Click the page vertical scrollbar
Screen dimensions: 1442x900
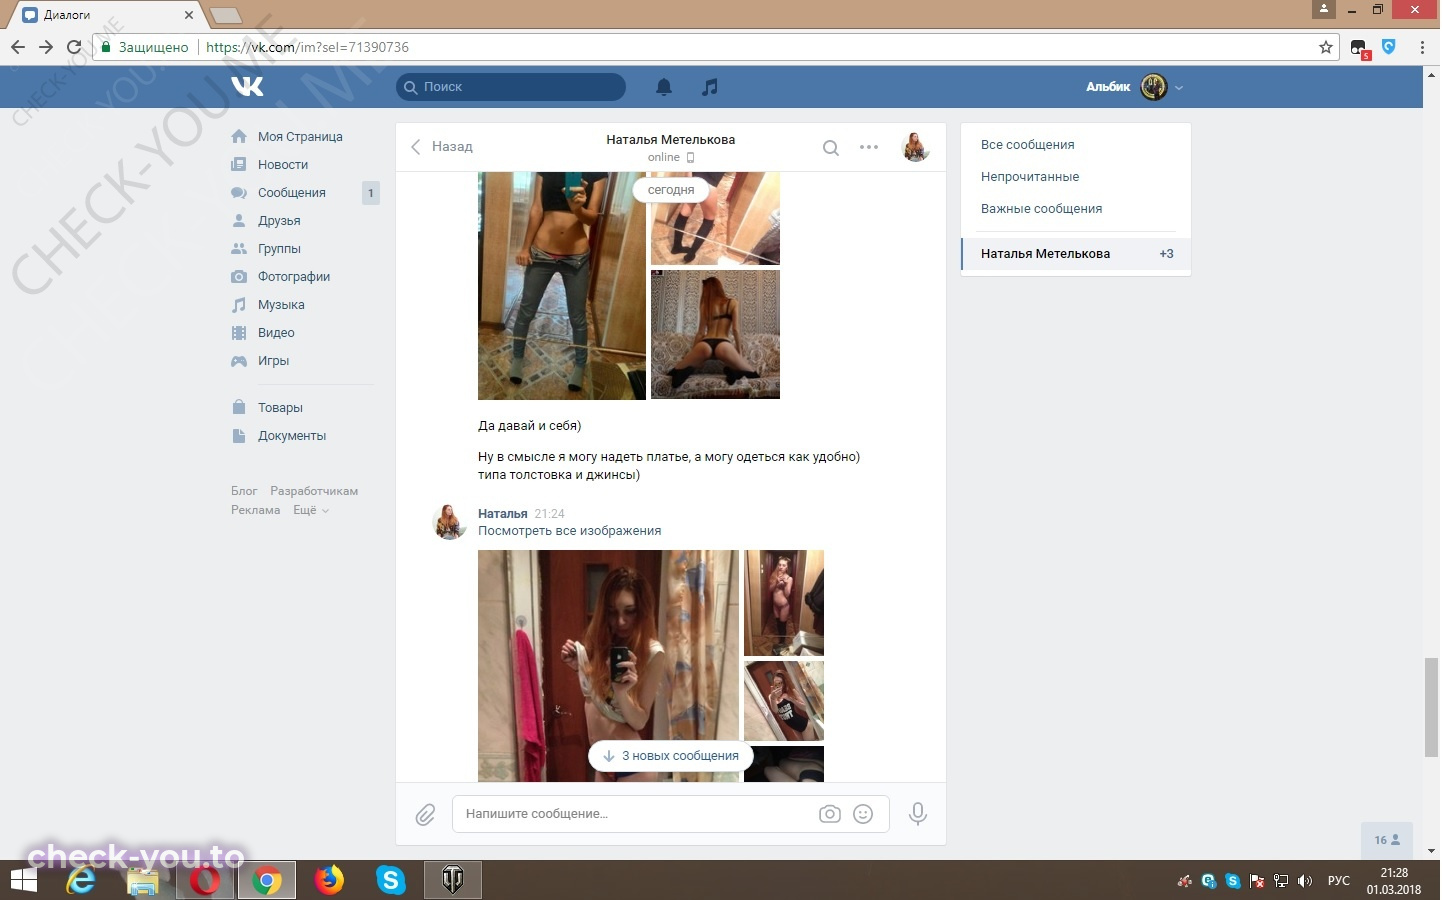(x=1431, y=707)
